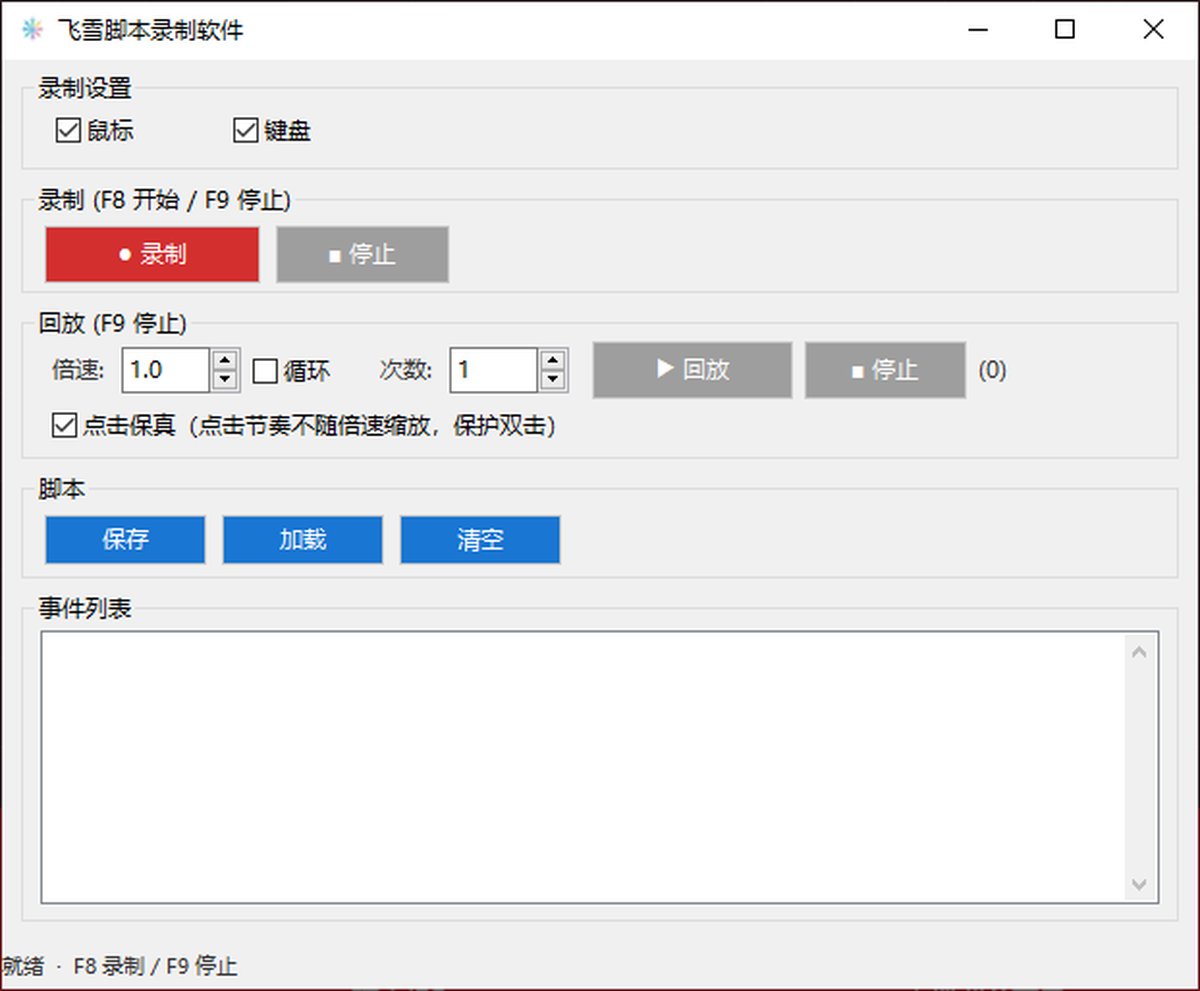
Task: Load a script with 加载 button
Action: pyautogui.click(x=302, y=540)
